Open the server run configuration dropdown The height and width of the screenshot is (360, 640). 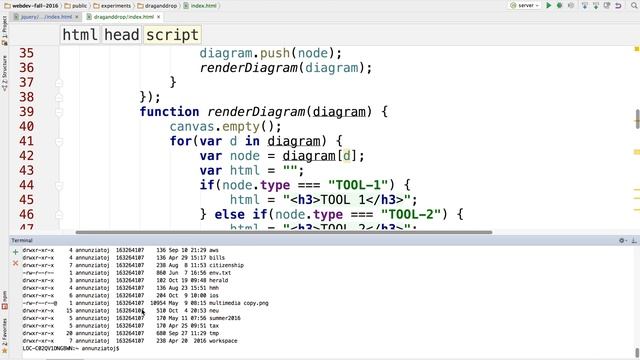click(525, 5)
